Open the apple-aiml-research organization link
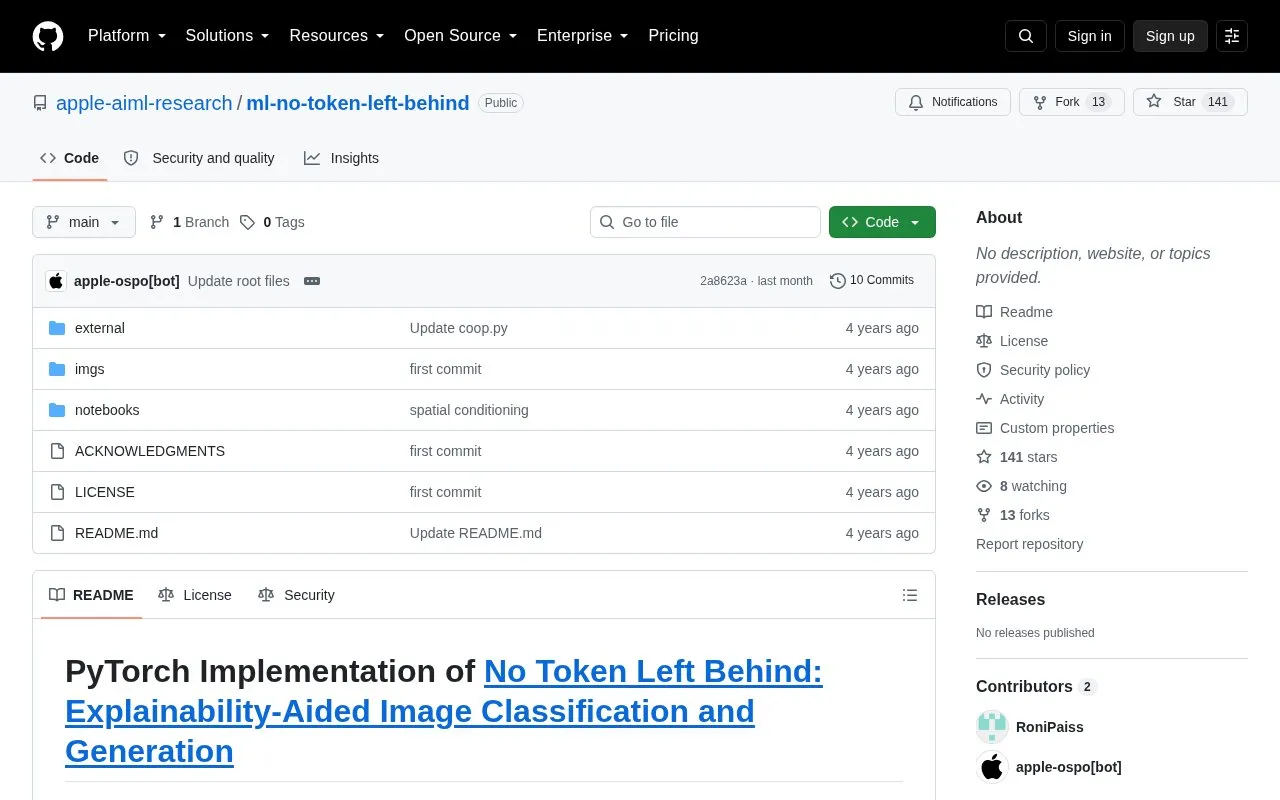 144,103
